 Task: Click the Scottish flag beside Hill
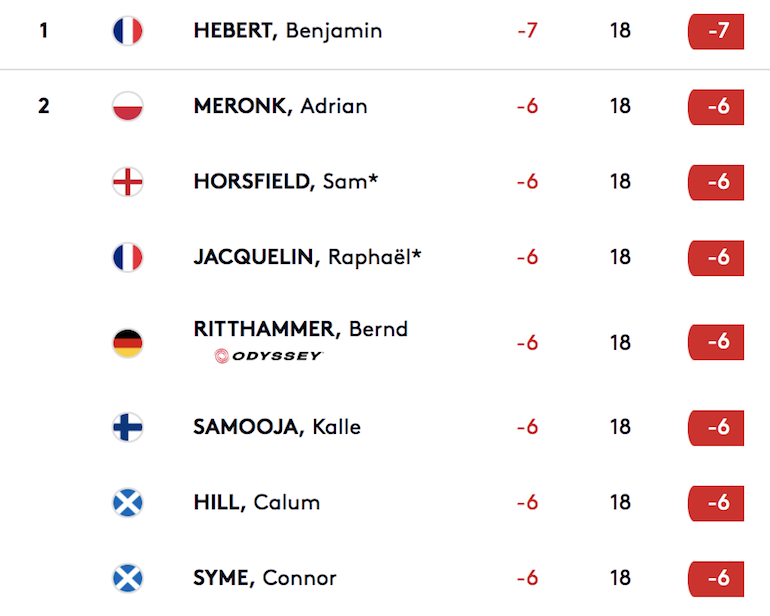pos(128,503)
